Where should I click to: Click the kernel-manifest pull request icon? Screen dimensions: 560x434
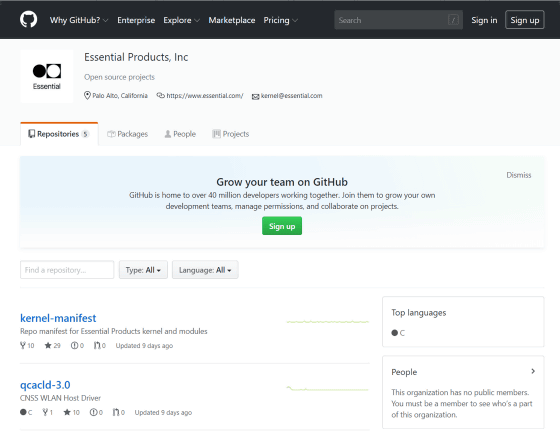point(97,345)
